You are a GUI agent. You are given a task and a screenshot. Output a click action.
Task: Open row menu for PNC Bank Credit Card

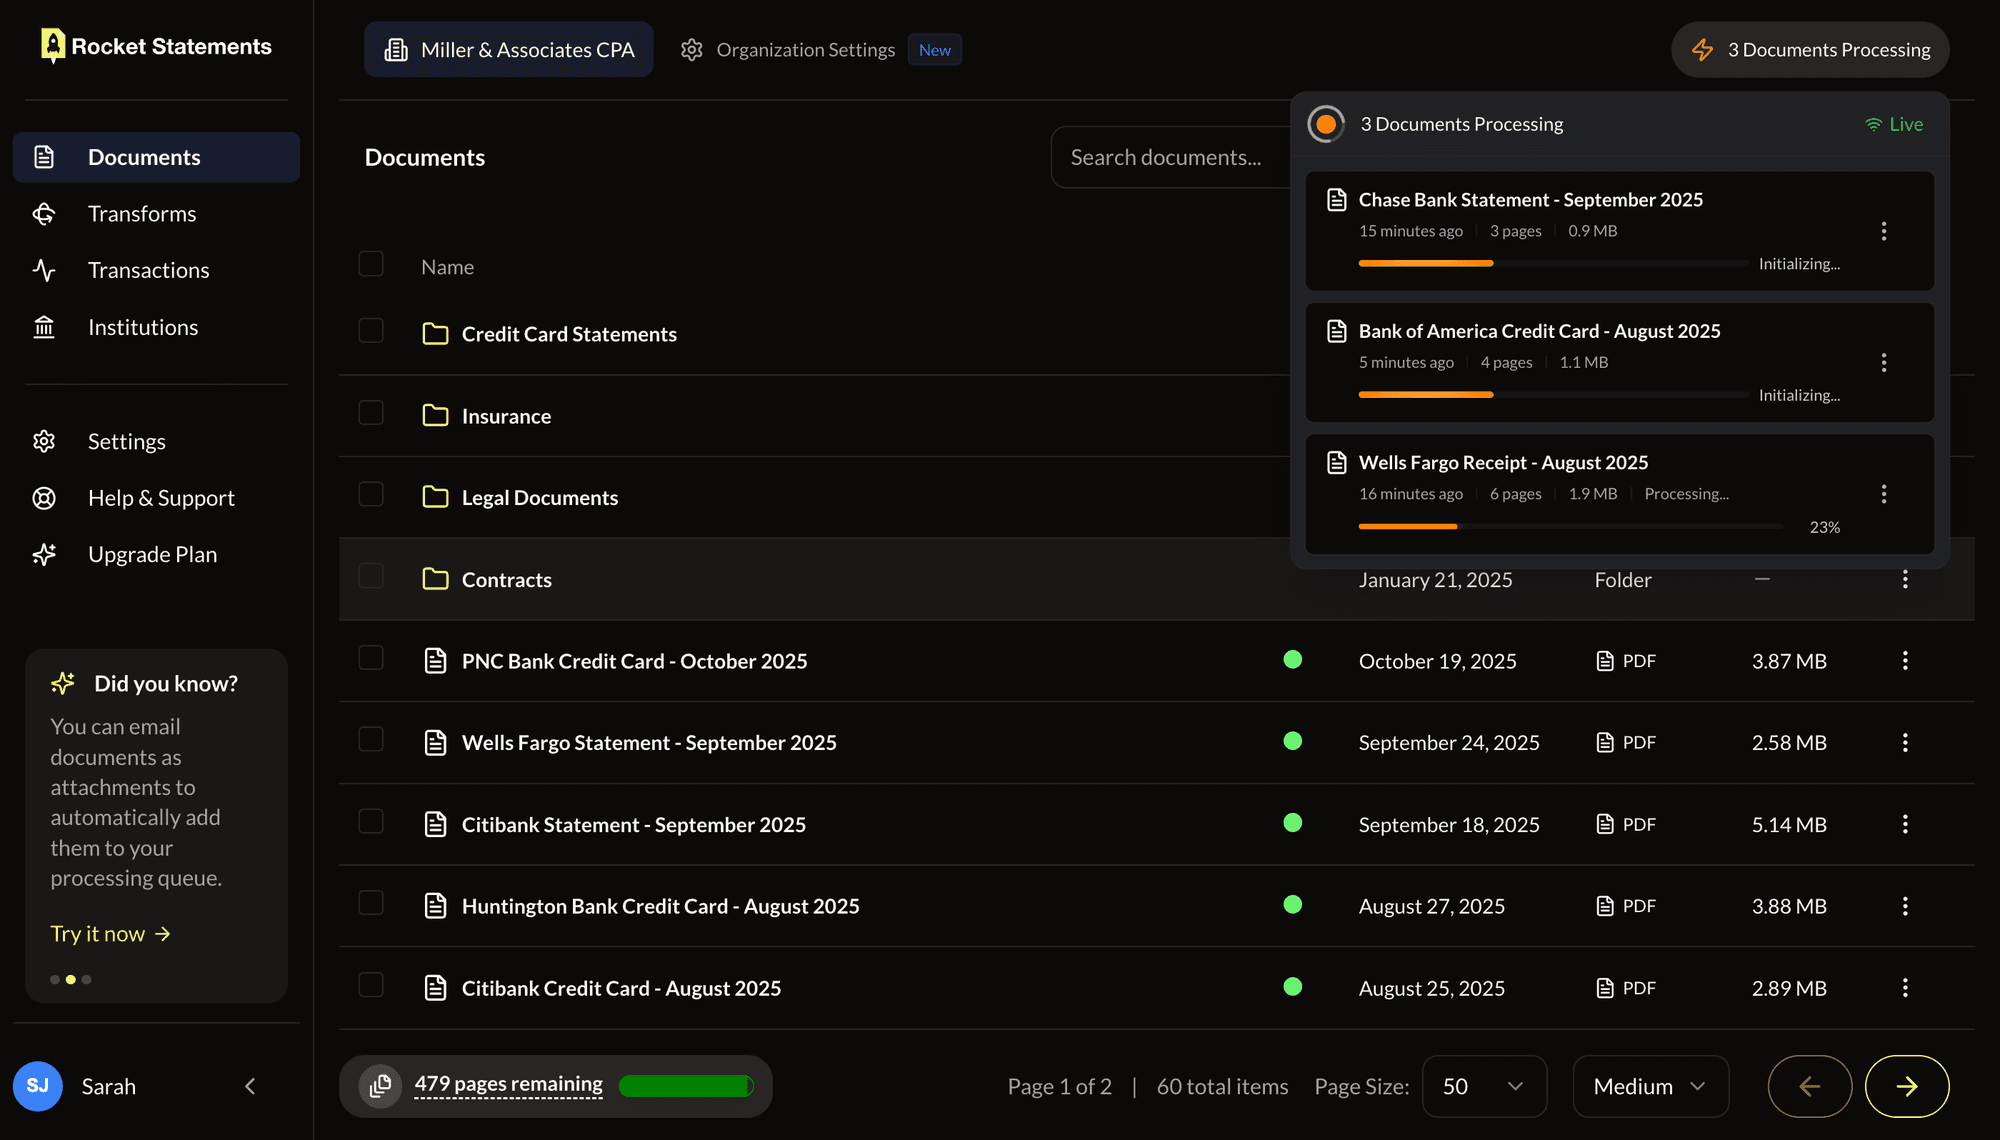[x=1904, y=661]
